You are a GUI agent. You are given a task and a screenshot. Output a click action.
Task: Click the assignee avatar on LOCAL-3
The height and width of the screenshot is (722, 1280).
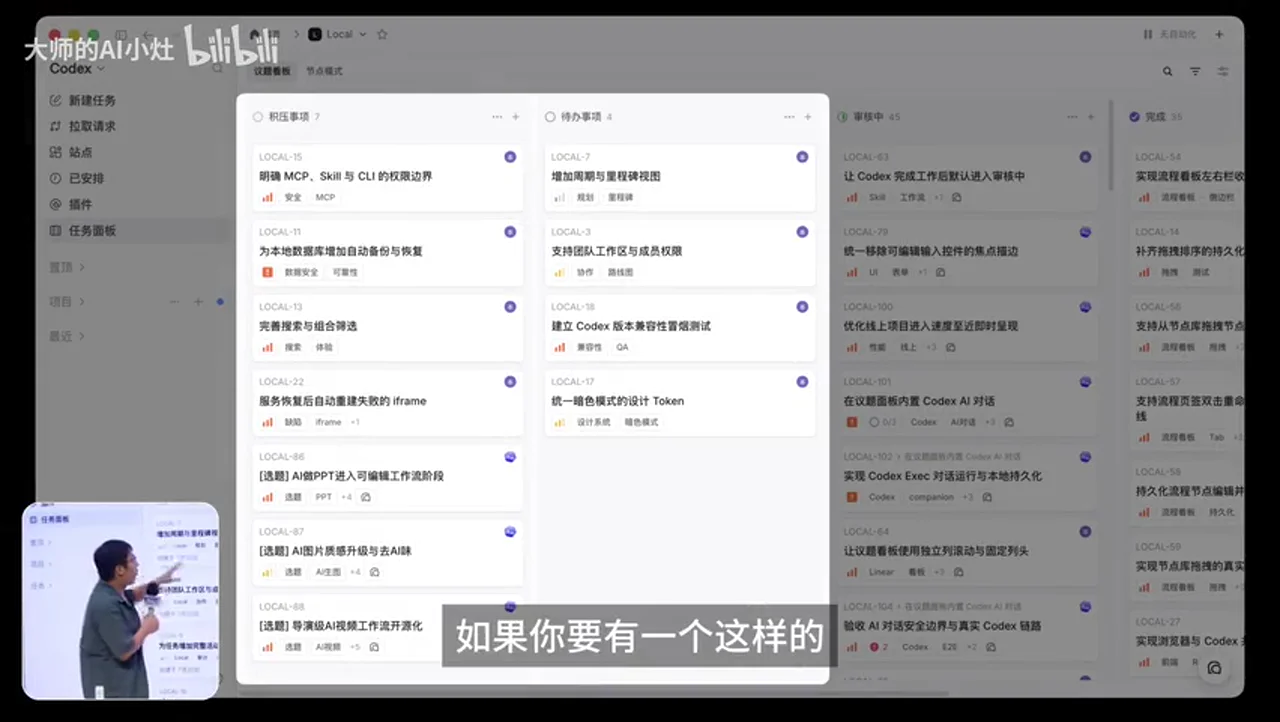pos(802,232)
